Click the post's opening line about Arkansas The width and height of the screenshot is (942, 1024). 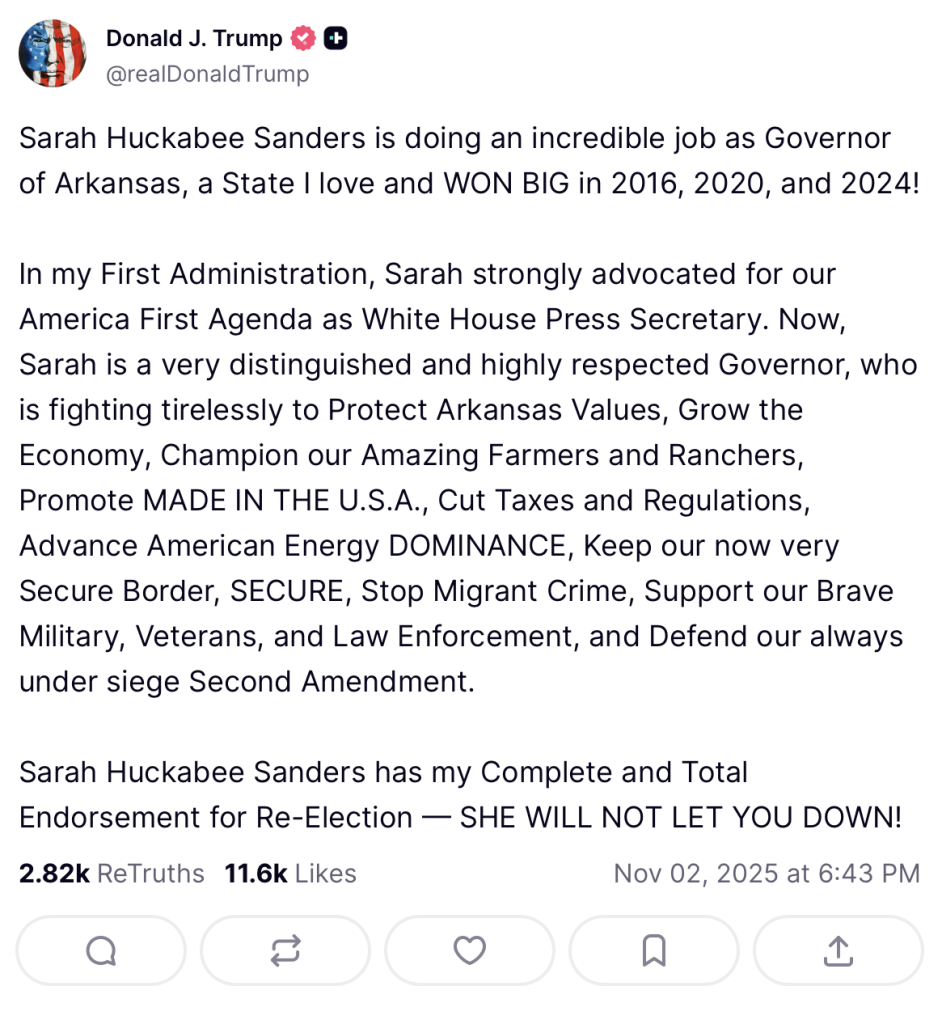click(x=454, y=138)
